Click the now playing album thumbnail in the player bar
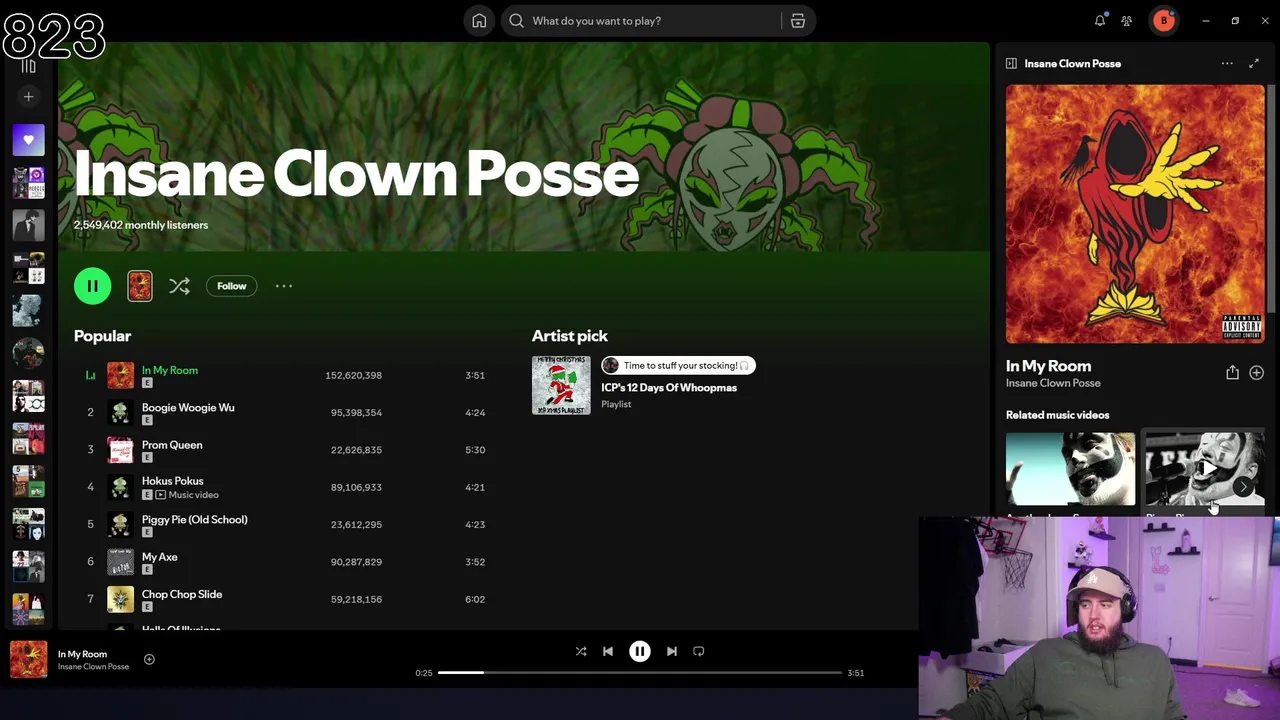 click(x=28, y=659)
